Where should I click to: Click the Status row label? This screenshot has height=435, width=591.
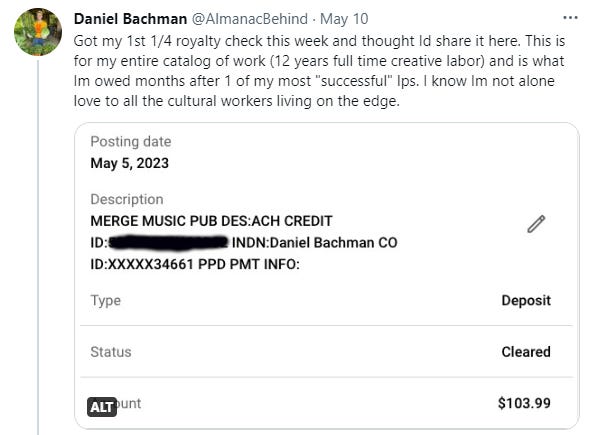pos(111,352)
